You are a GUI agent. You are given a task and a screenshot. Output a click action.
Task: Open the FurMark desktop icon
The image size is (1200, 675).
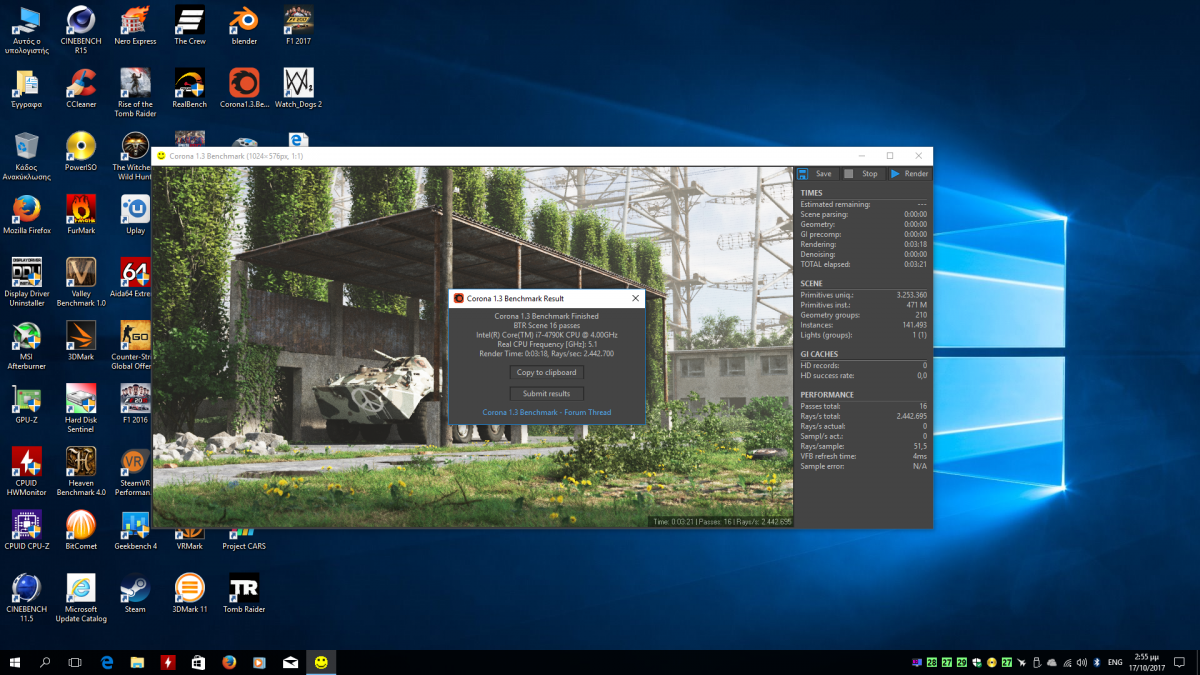[x=81, y=215]
